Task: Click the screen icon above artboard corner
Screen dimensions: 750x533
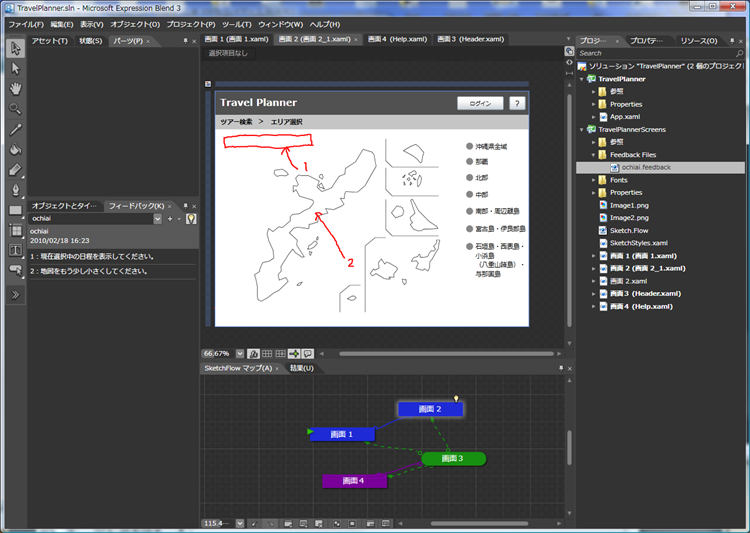Action: click(x=208, y=84)
